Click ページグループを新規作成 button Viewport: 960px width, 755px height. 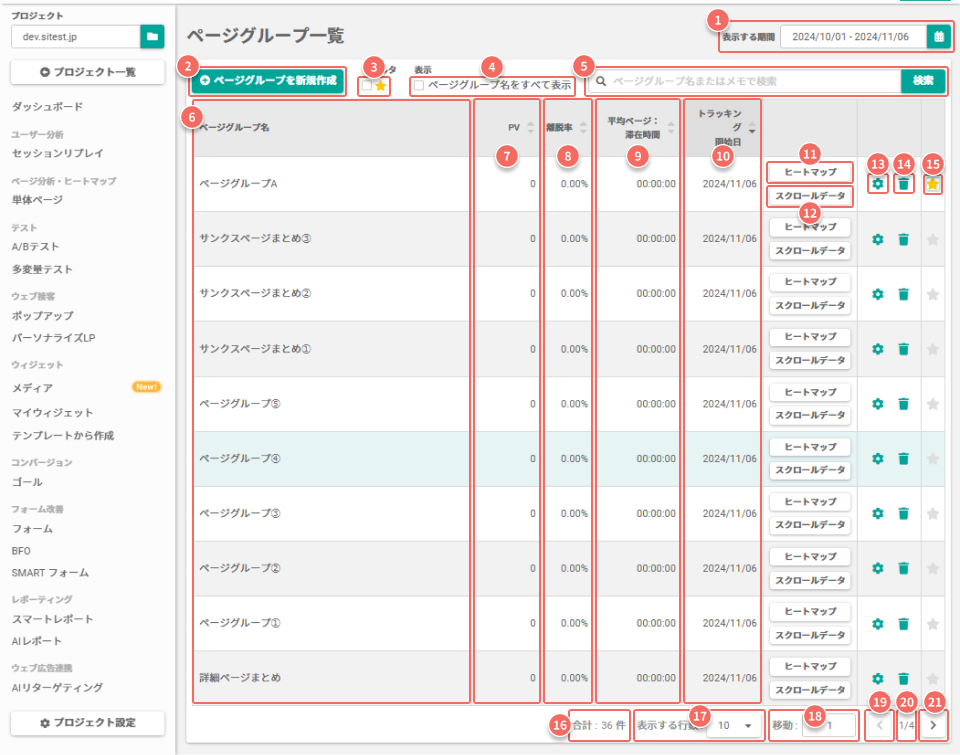click(x=268, y=81)
